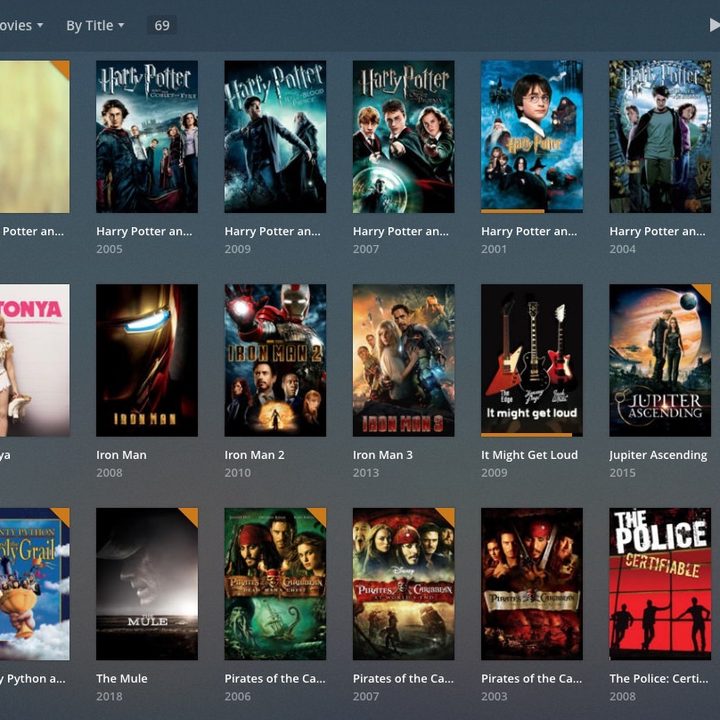Click the Harry Potter title above 2004
Viewport: 720px width, 720px height.
pos(658,231)
